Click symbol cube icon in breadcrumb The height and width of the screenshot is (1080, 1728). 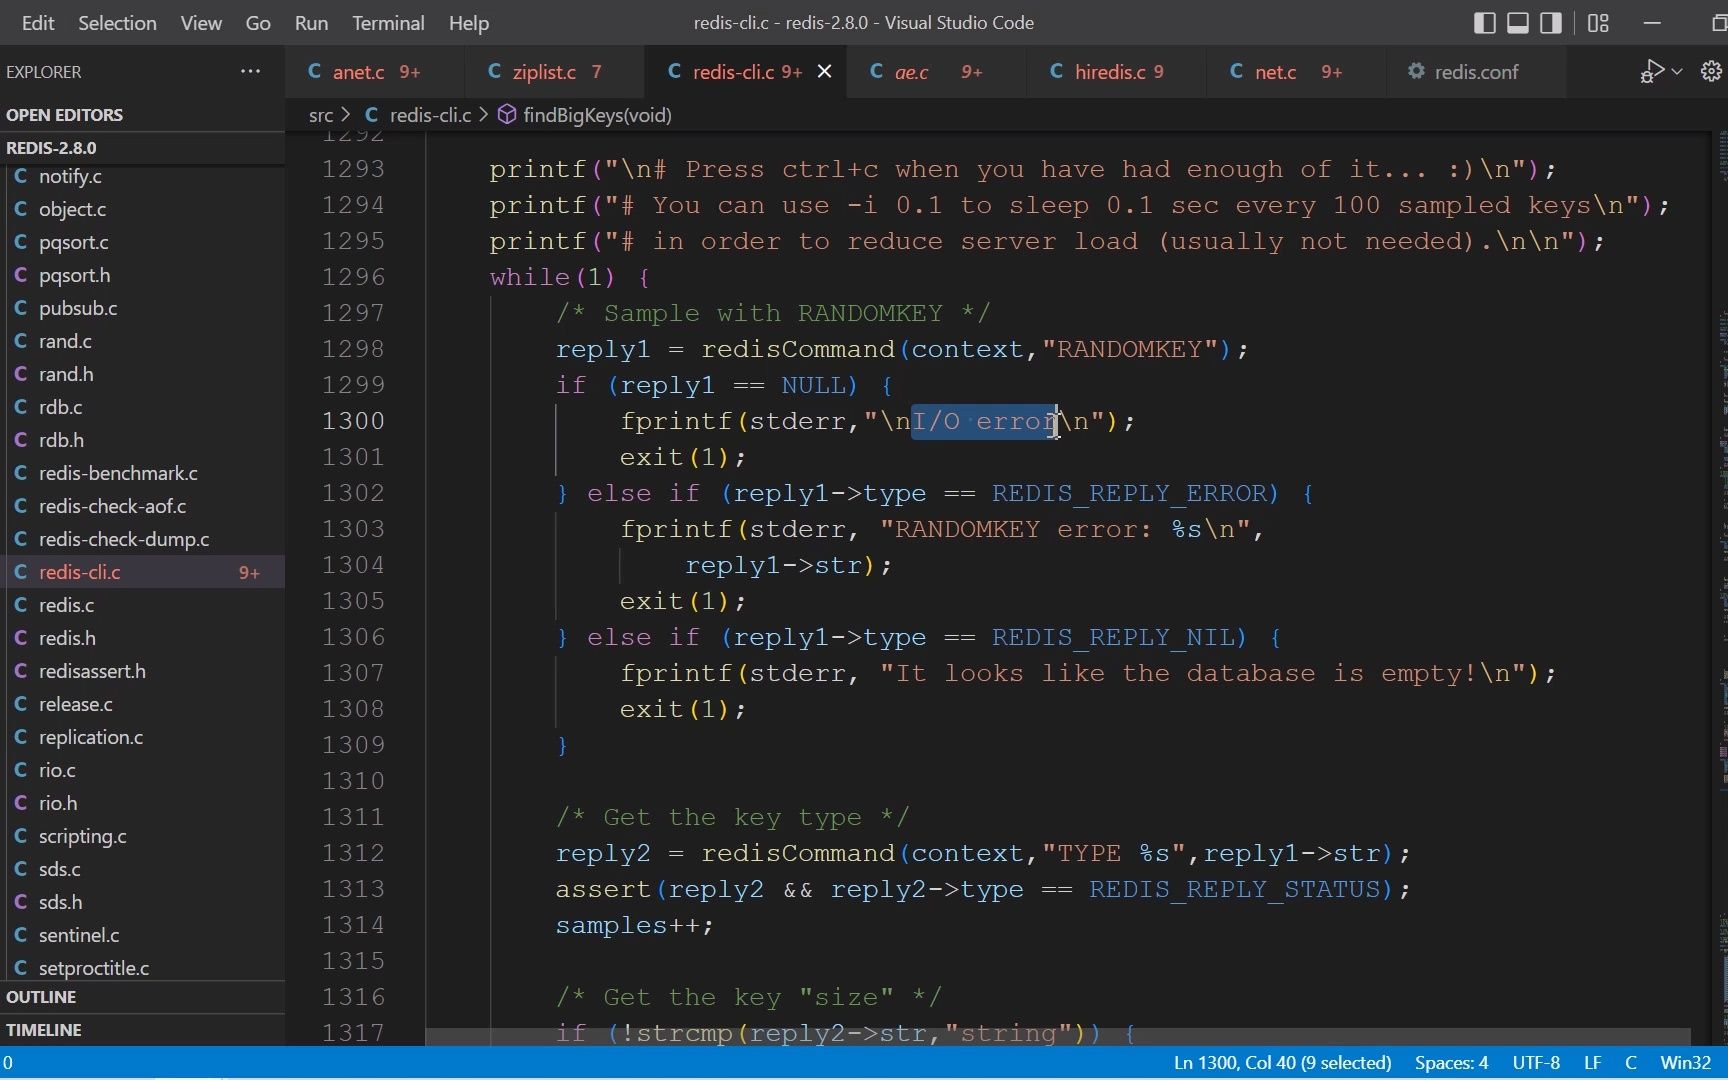click(x=507, y=115)
